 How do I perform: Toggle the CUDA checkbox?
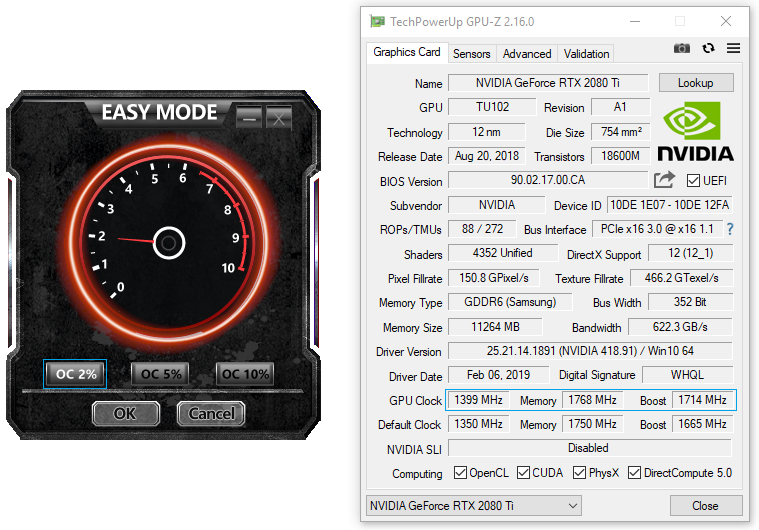[x=523, y=472]
